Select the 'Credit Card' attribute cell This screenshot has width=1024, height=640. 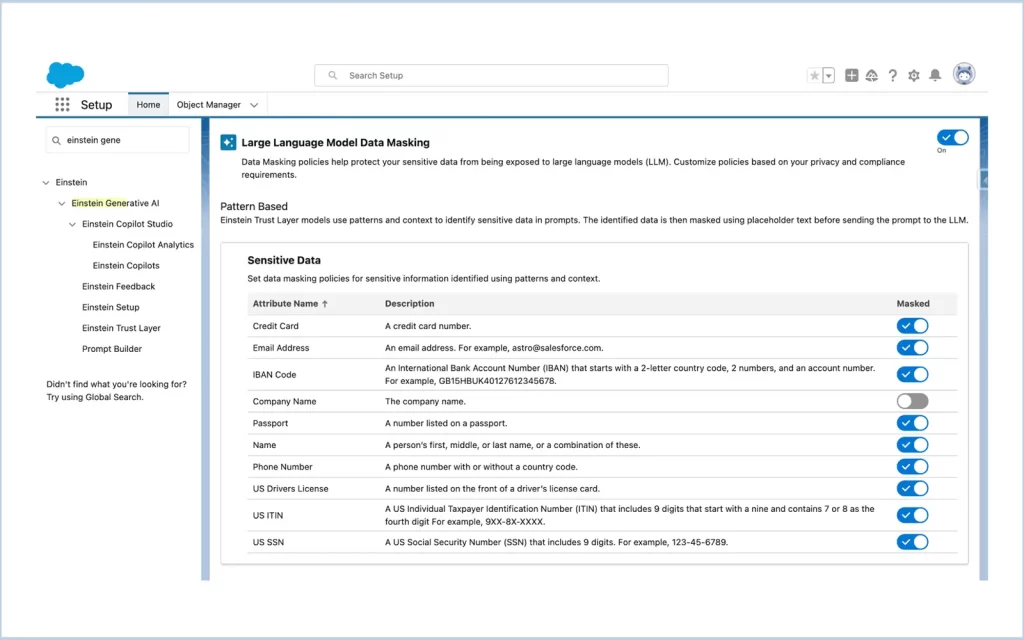(276, 326)
